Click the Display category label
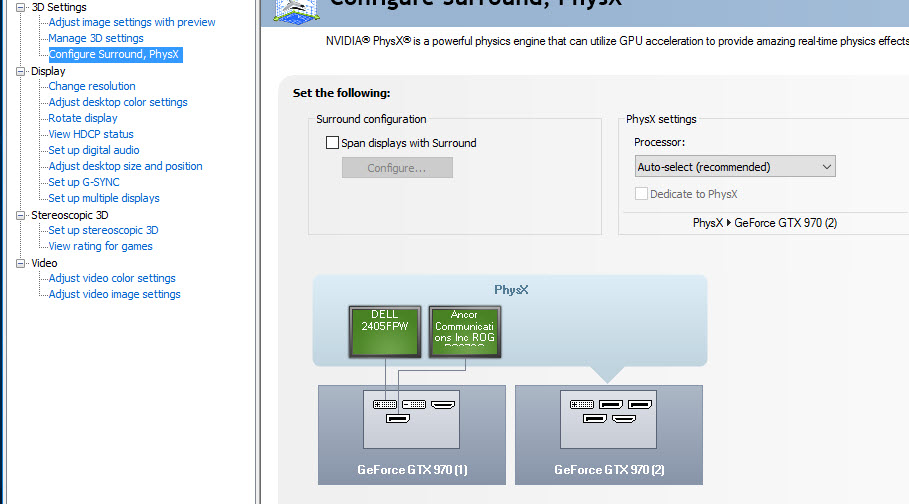 (48, 71)
